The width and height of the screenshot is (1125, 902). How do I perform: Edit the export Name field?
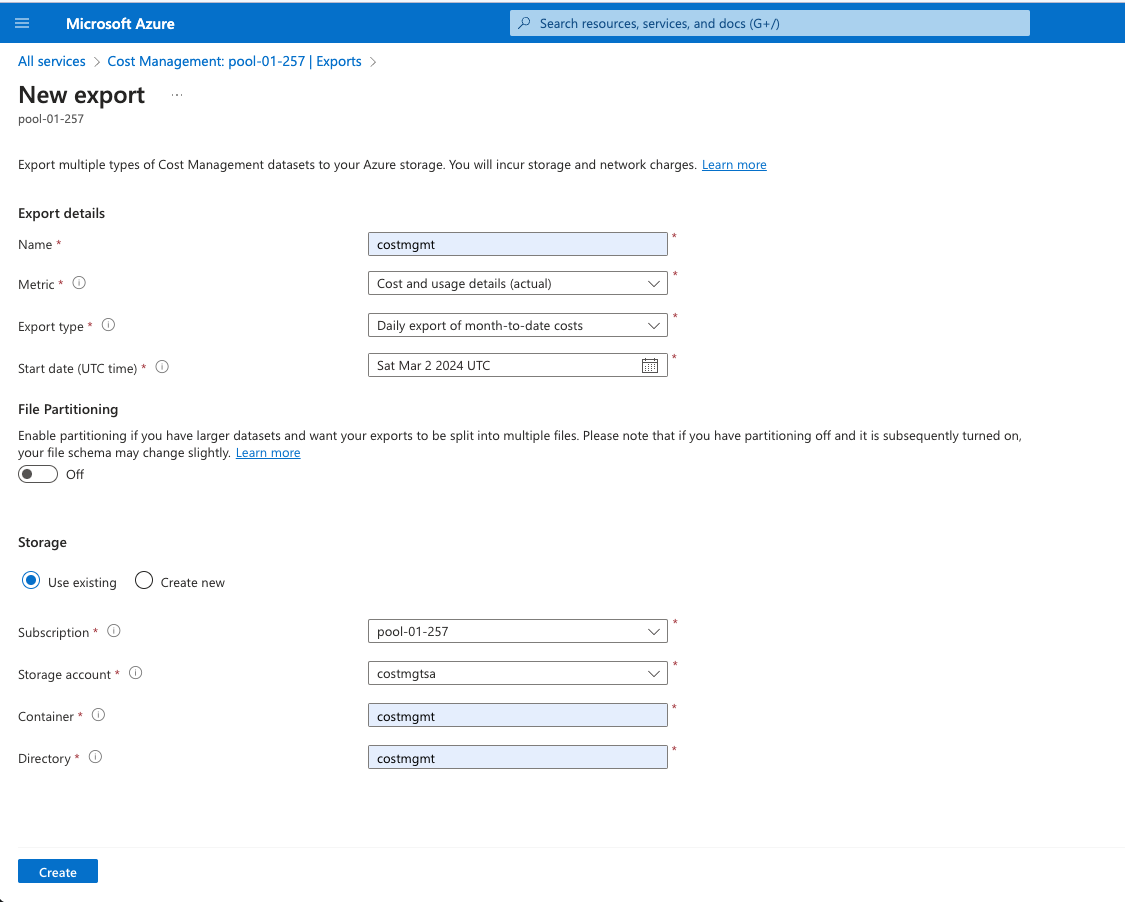517,244
